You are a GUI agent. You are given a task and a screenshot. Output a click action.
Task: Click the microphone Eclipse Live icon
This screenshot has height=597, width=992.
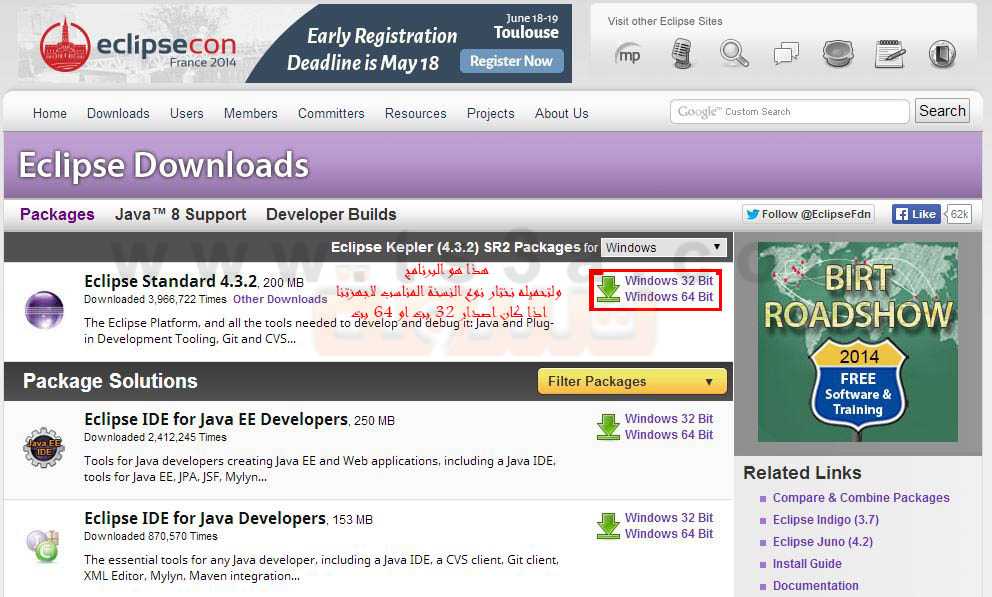coord(681,54)
